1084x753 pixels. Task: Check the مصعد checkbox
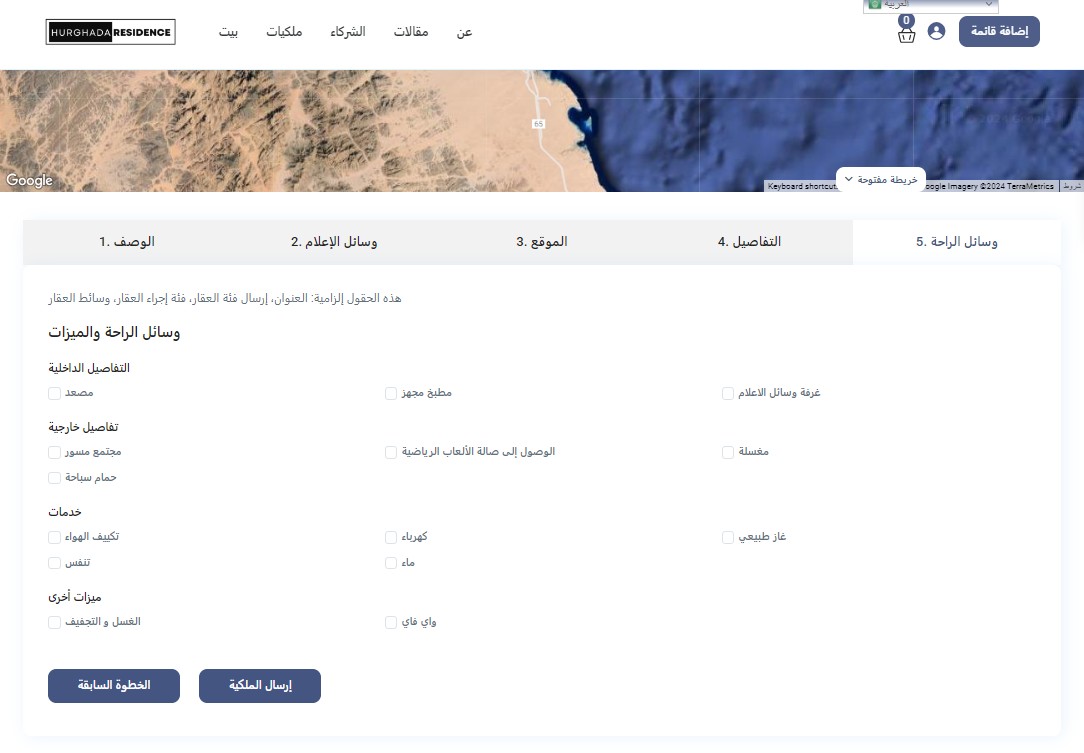55,393
